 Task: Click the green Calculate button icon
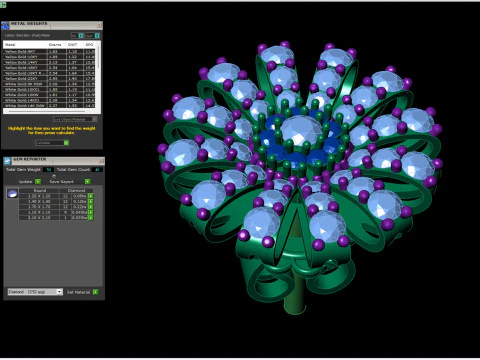[x=66, y=143]
